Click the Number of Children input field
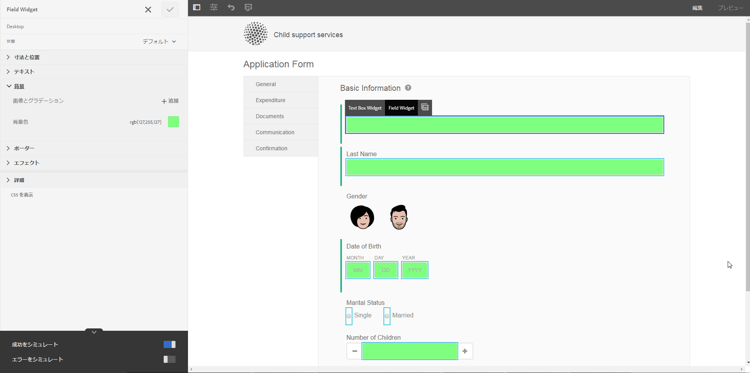Screen dimensions: 750x373 409,351
